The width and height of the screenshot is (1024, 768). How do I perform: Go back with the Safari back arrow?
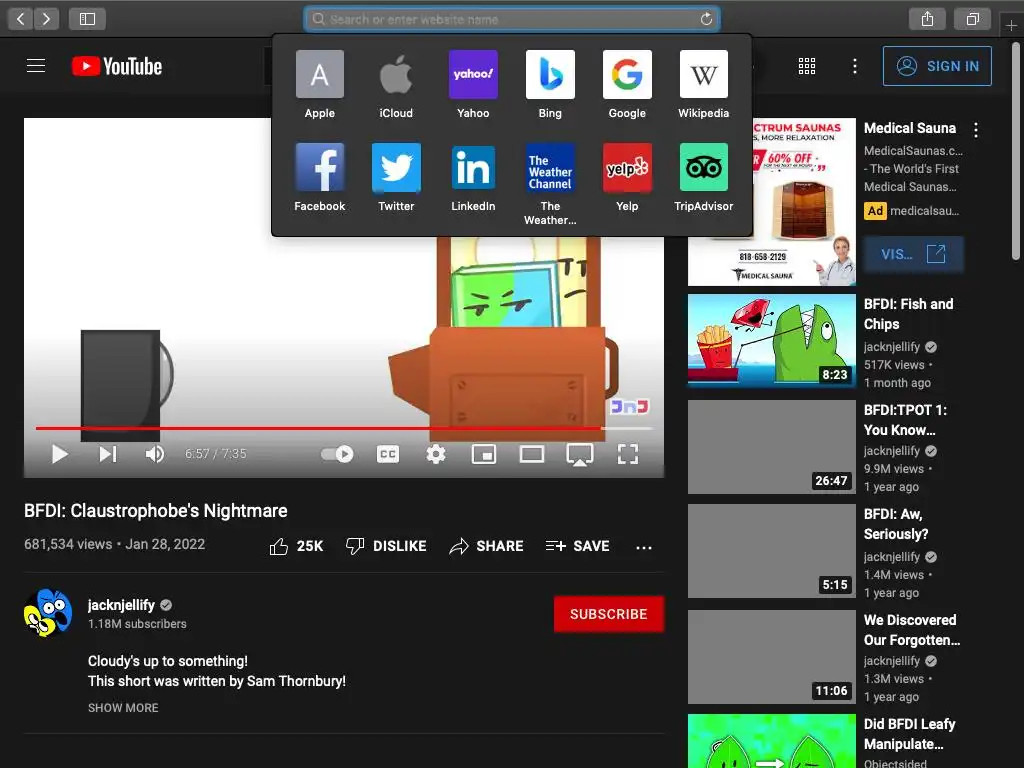[x=20, y=19]
